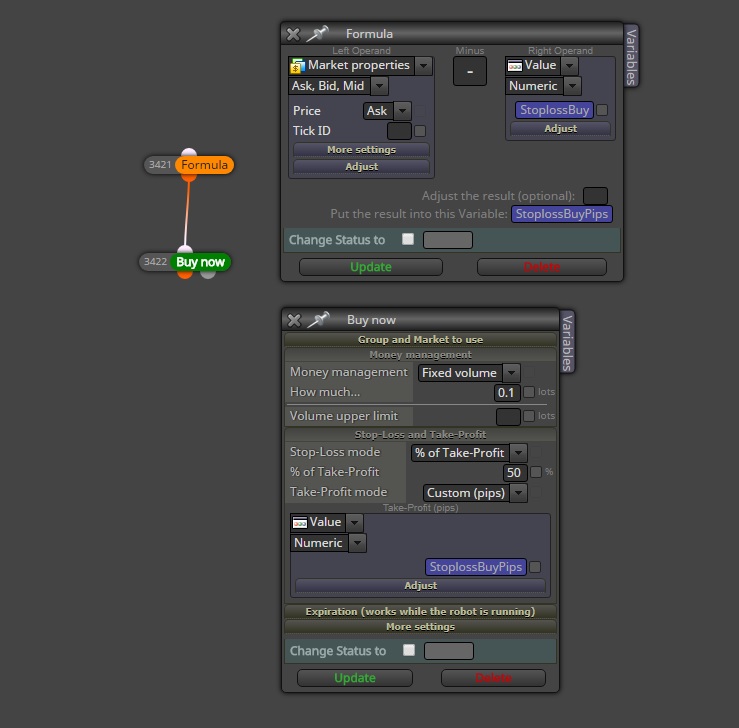Collapse the Money management section header

click(420, 355)
